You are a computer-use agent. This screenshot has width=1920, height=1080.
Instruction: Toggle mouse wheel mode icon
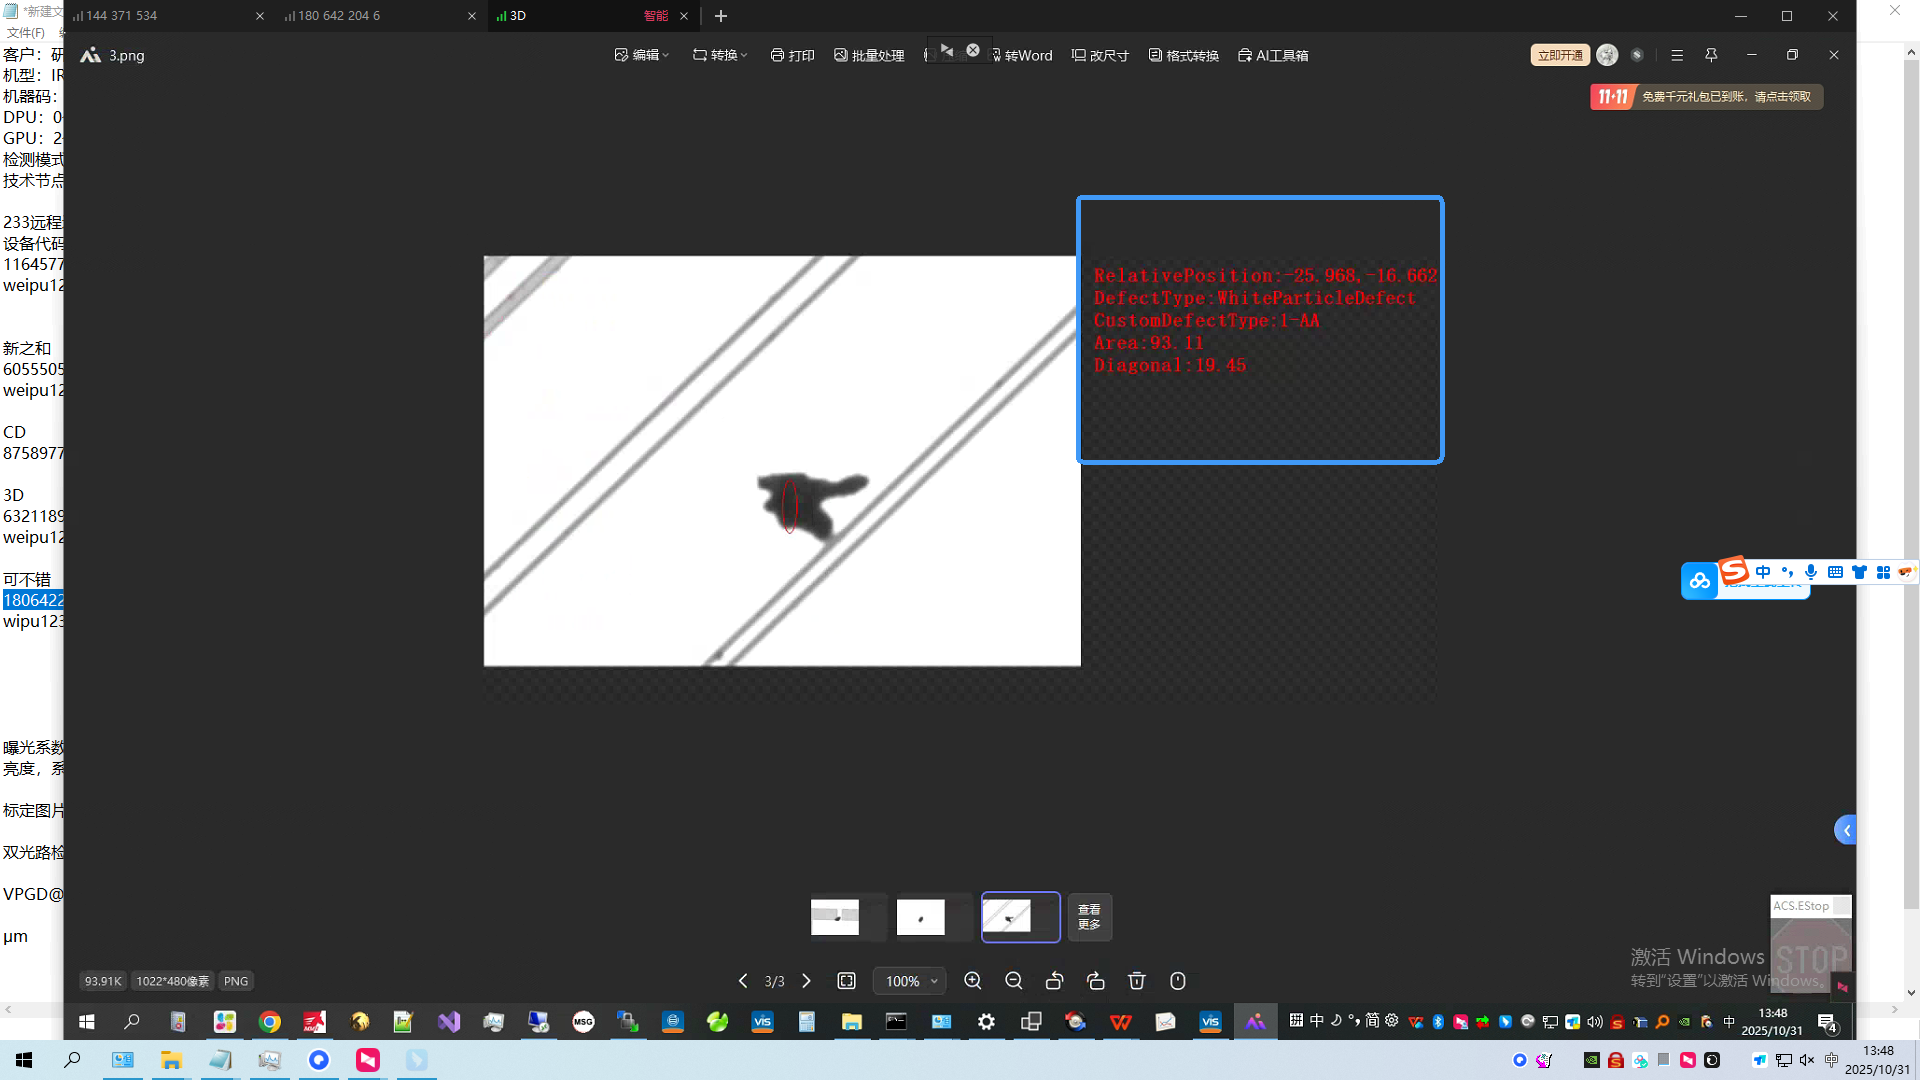[1177, 981]
